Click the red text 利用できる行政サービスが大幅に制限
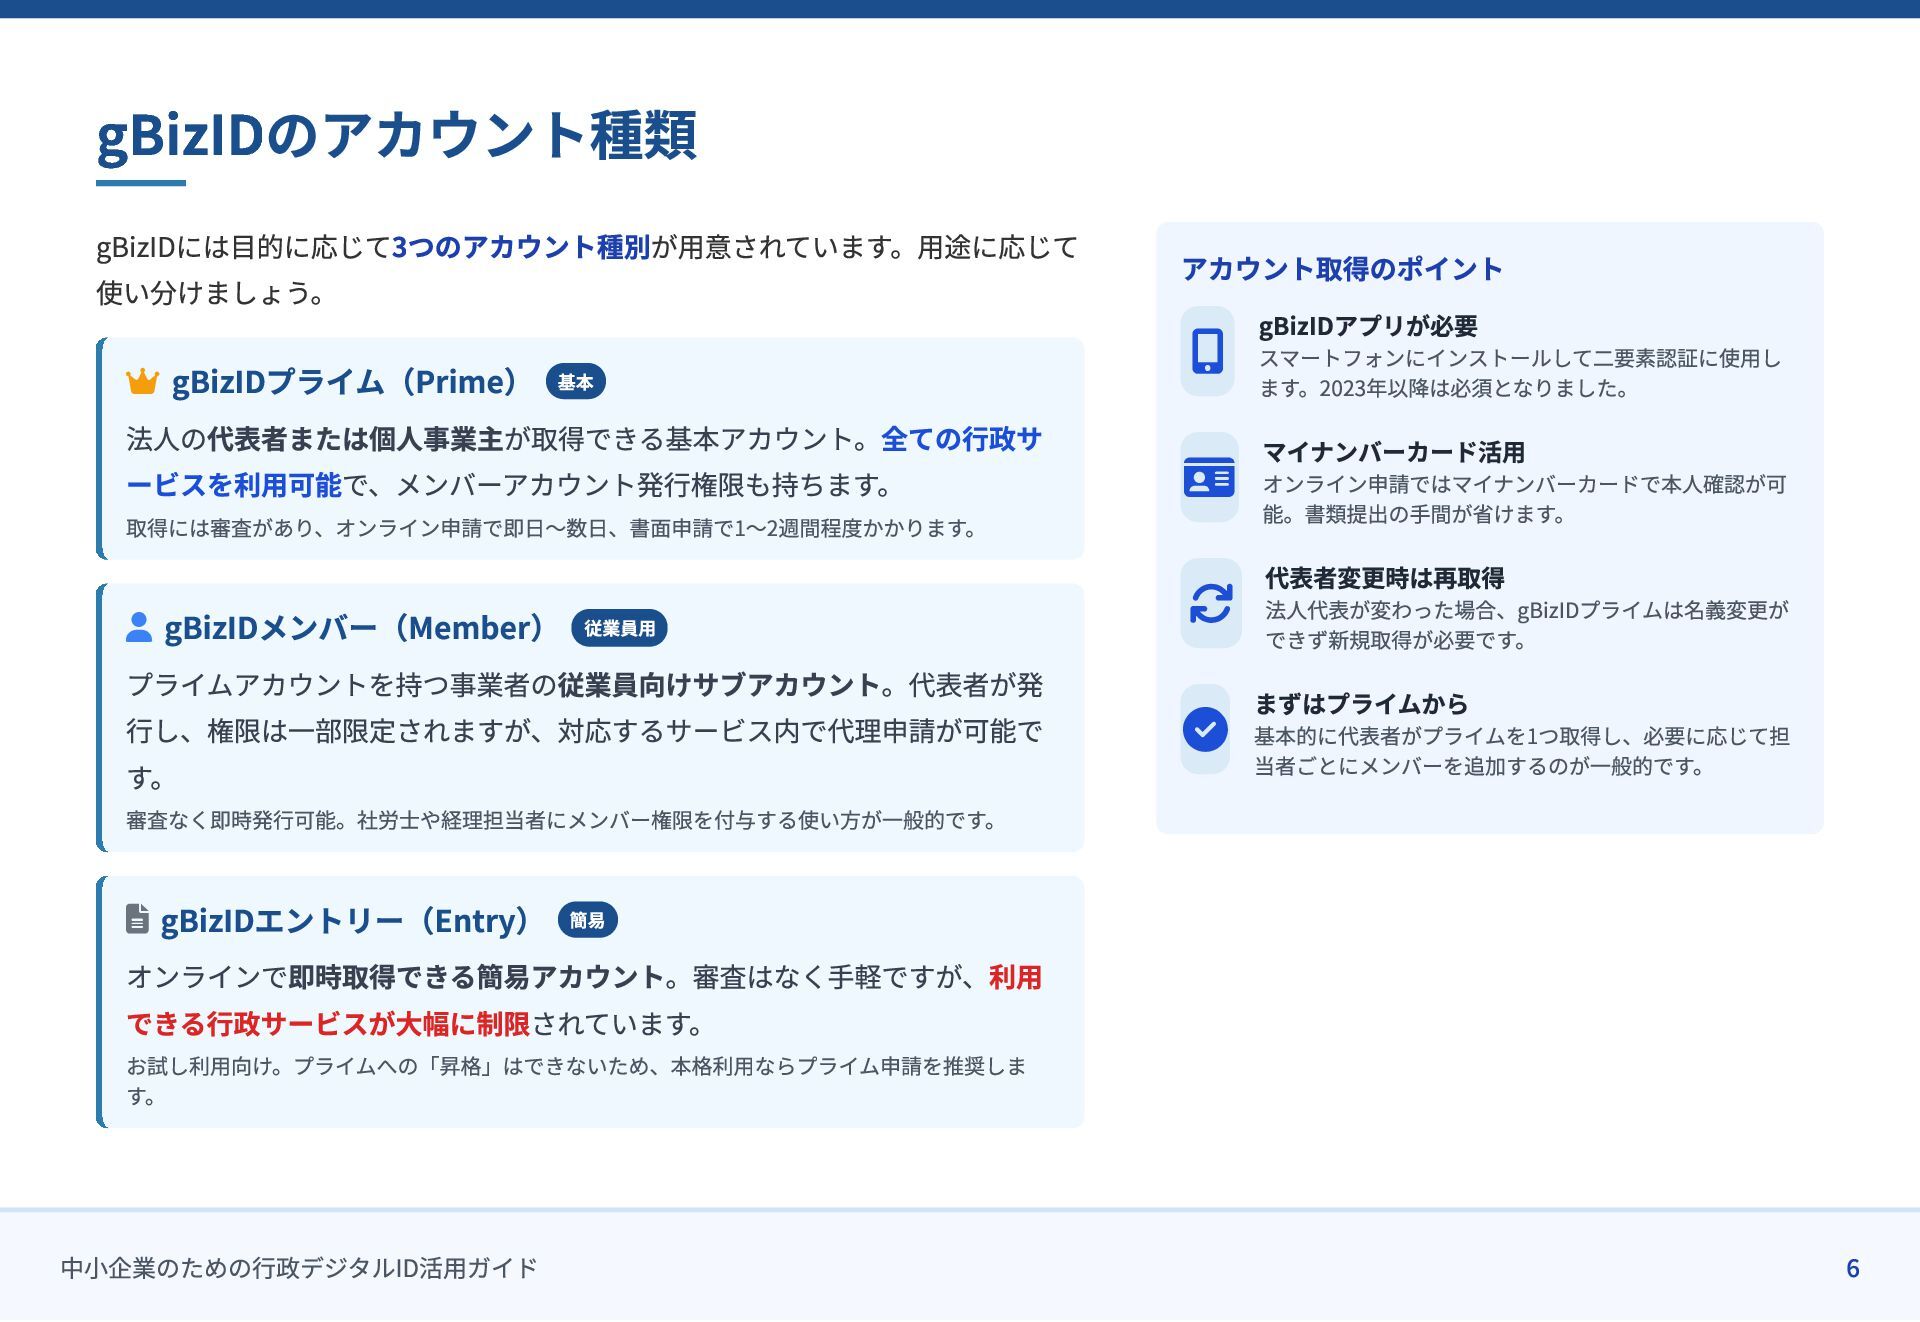 click(584, 1000)
